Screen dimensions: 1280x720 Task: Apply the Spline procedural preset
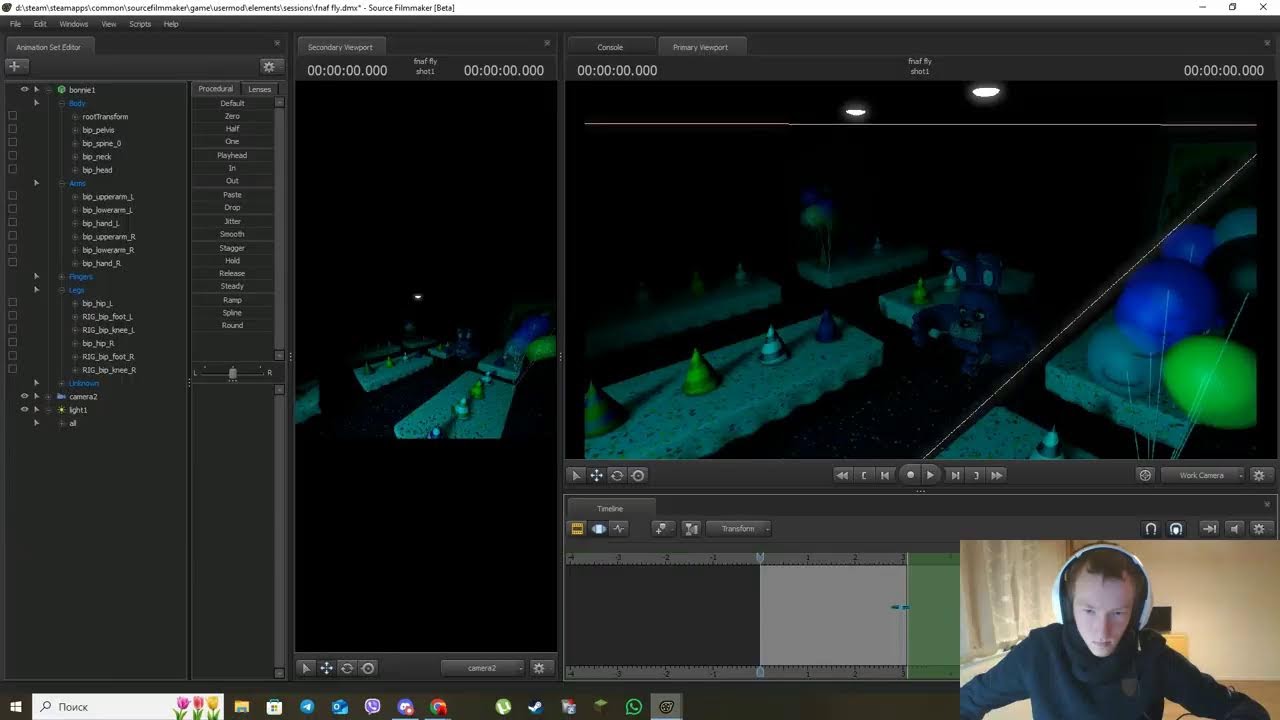coord(232,313)
